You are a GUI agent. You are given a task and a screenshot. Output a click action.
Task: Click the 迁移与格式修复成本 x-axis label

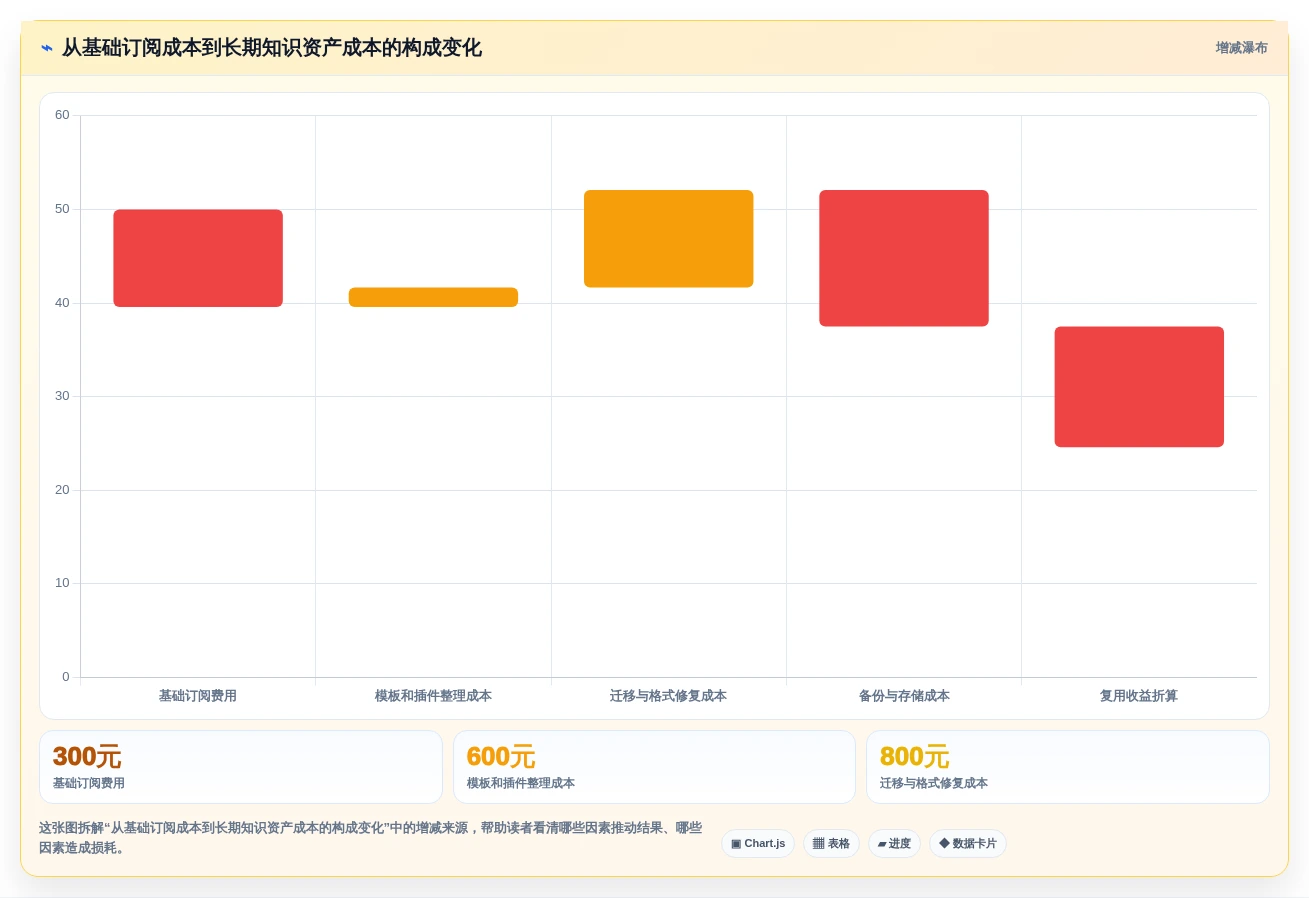[x=668, y=696]
